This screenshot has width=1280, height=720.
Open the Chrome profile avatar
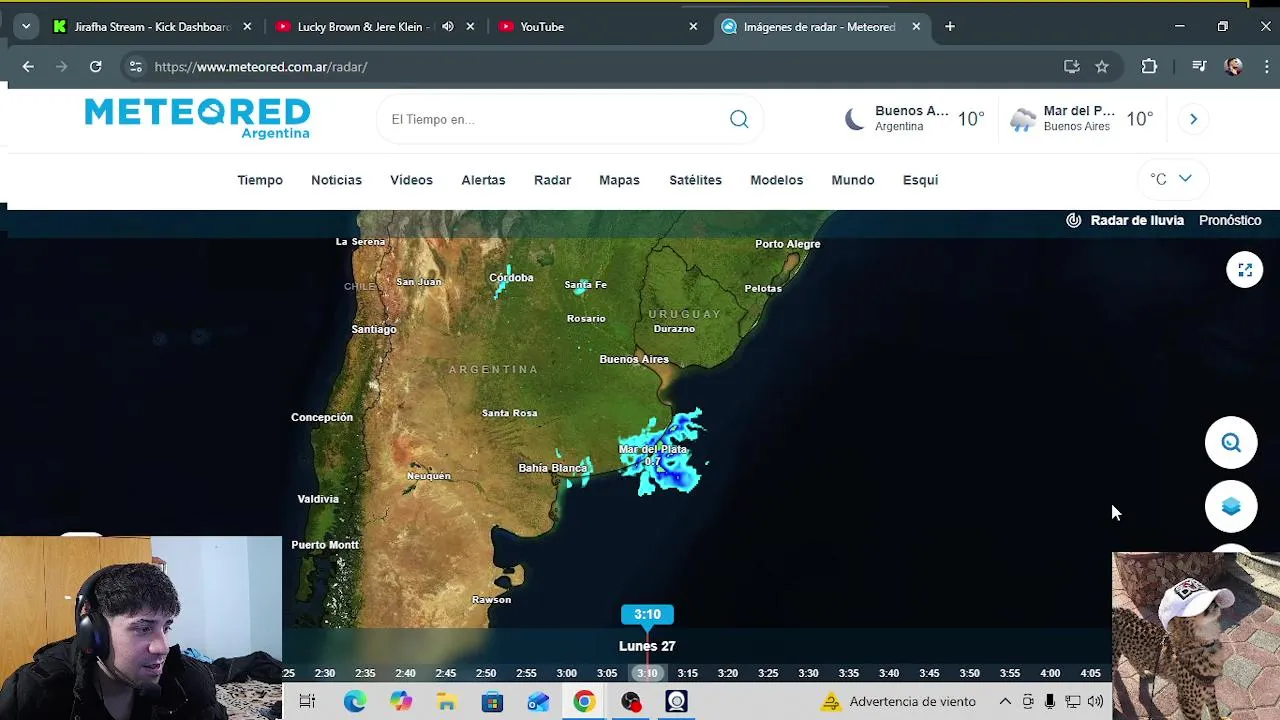[x=1234, y=67]
